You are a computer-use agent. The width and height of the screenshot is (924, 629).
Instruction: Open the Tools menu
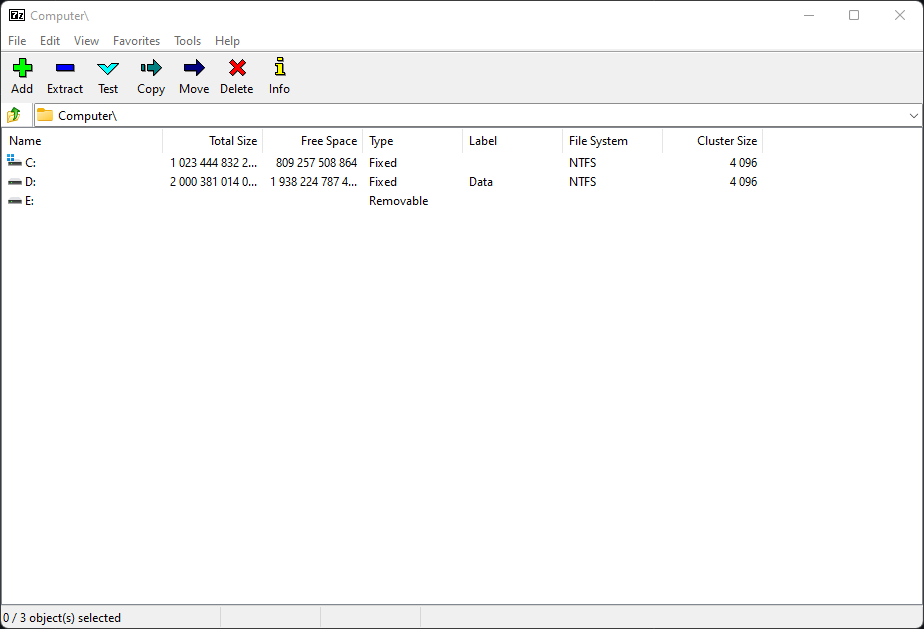[x=187, y=41]
